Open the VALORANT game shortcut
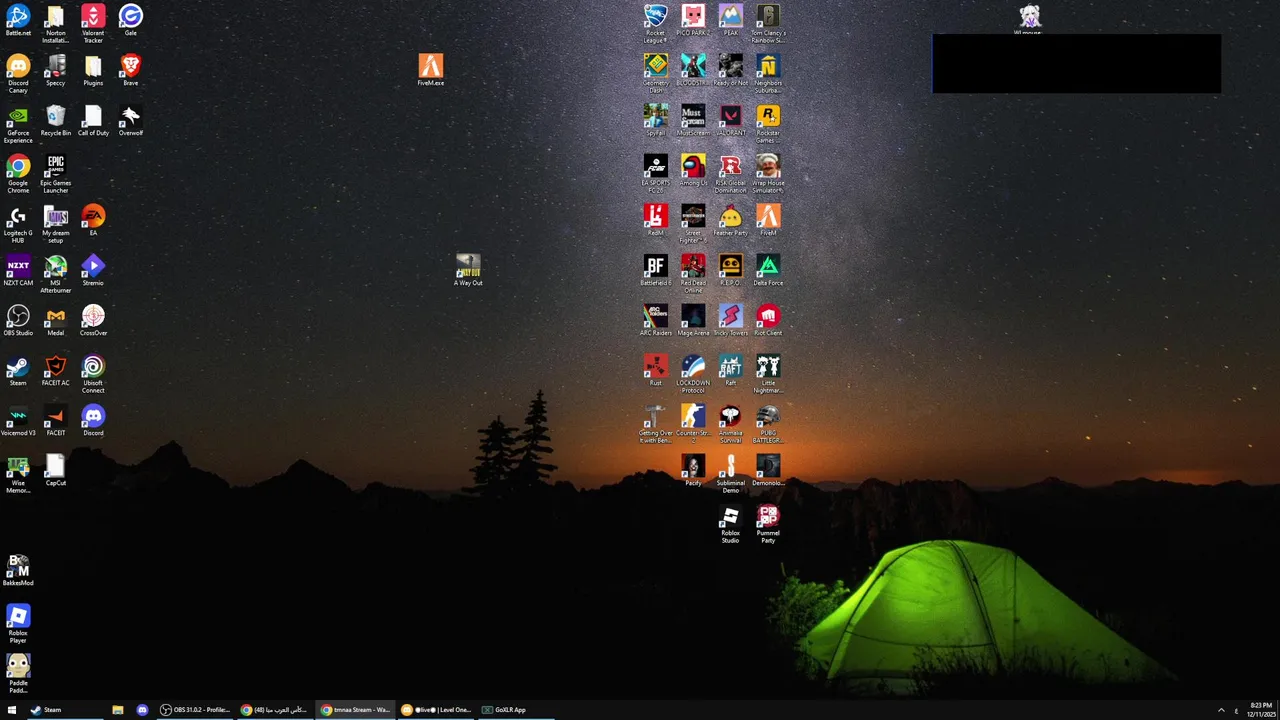 pyautogui.click(x=730, y=120)
